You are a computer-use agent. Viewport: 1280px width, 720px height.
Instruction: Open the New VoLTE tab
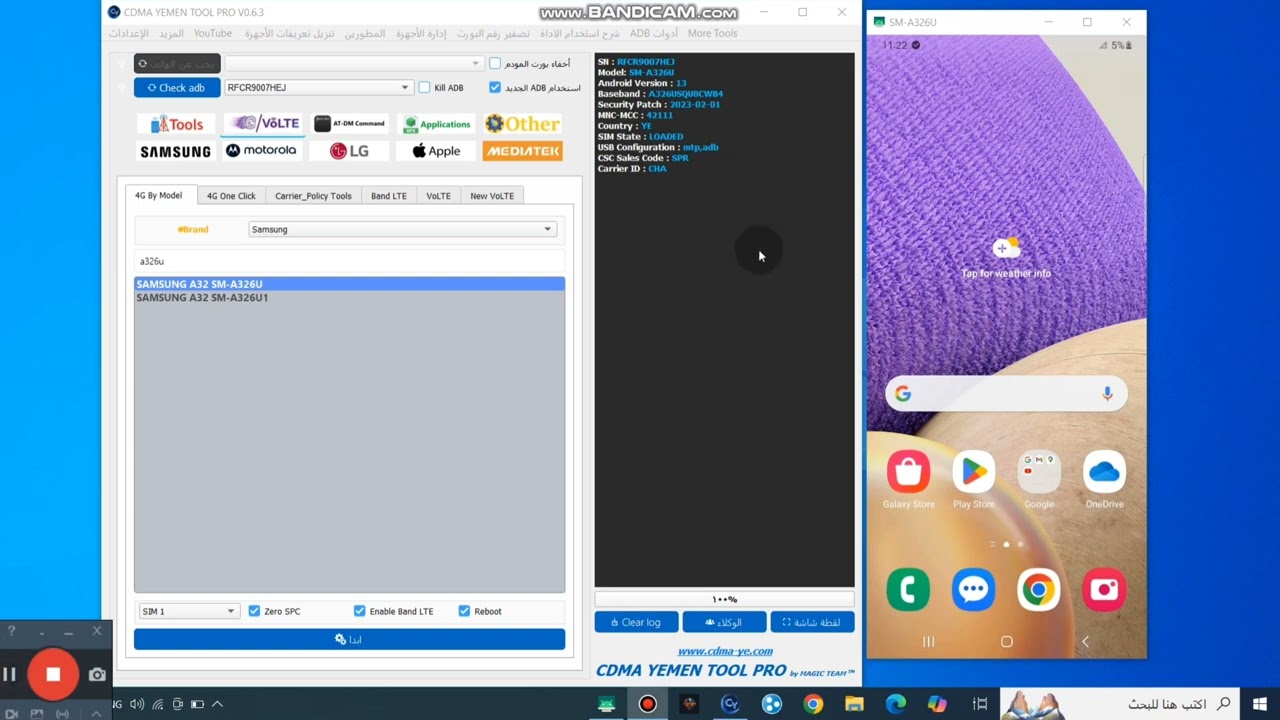pos(492,196)
